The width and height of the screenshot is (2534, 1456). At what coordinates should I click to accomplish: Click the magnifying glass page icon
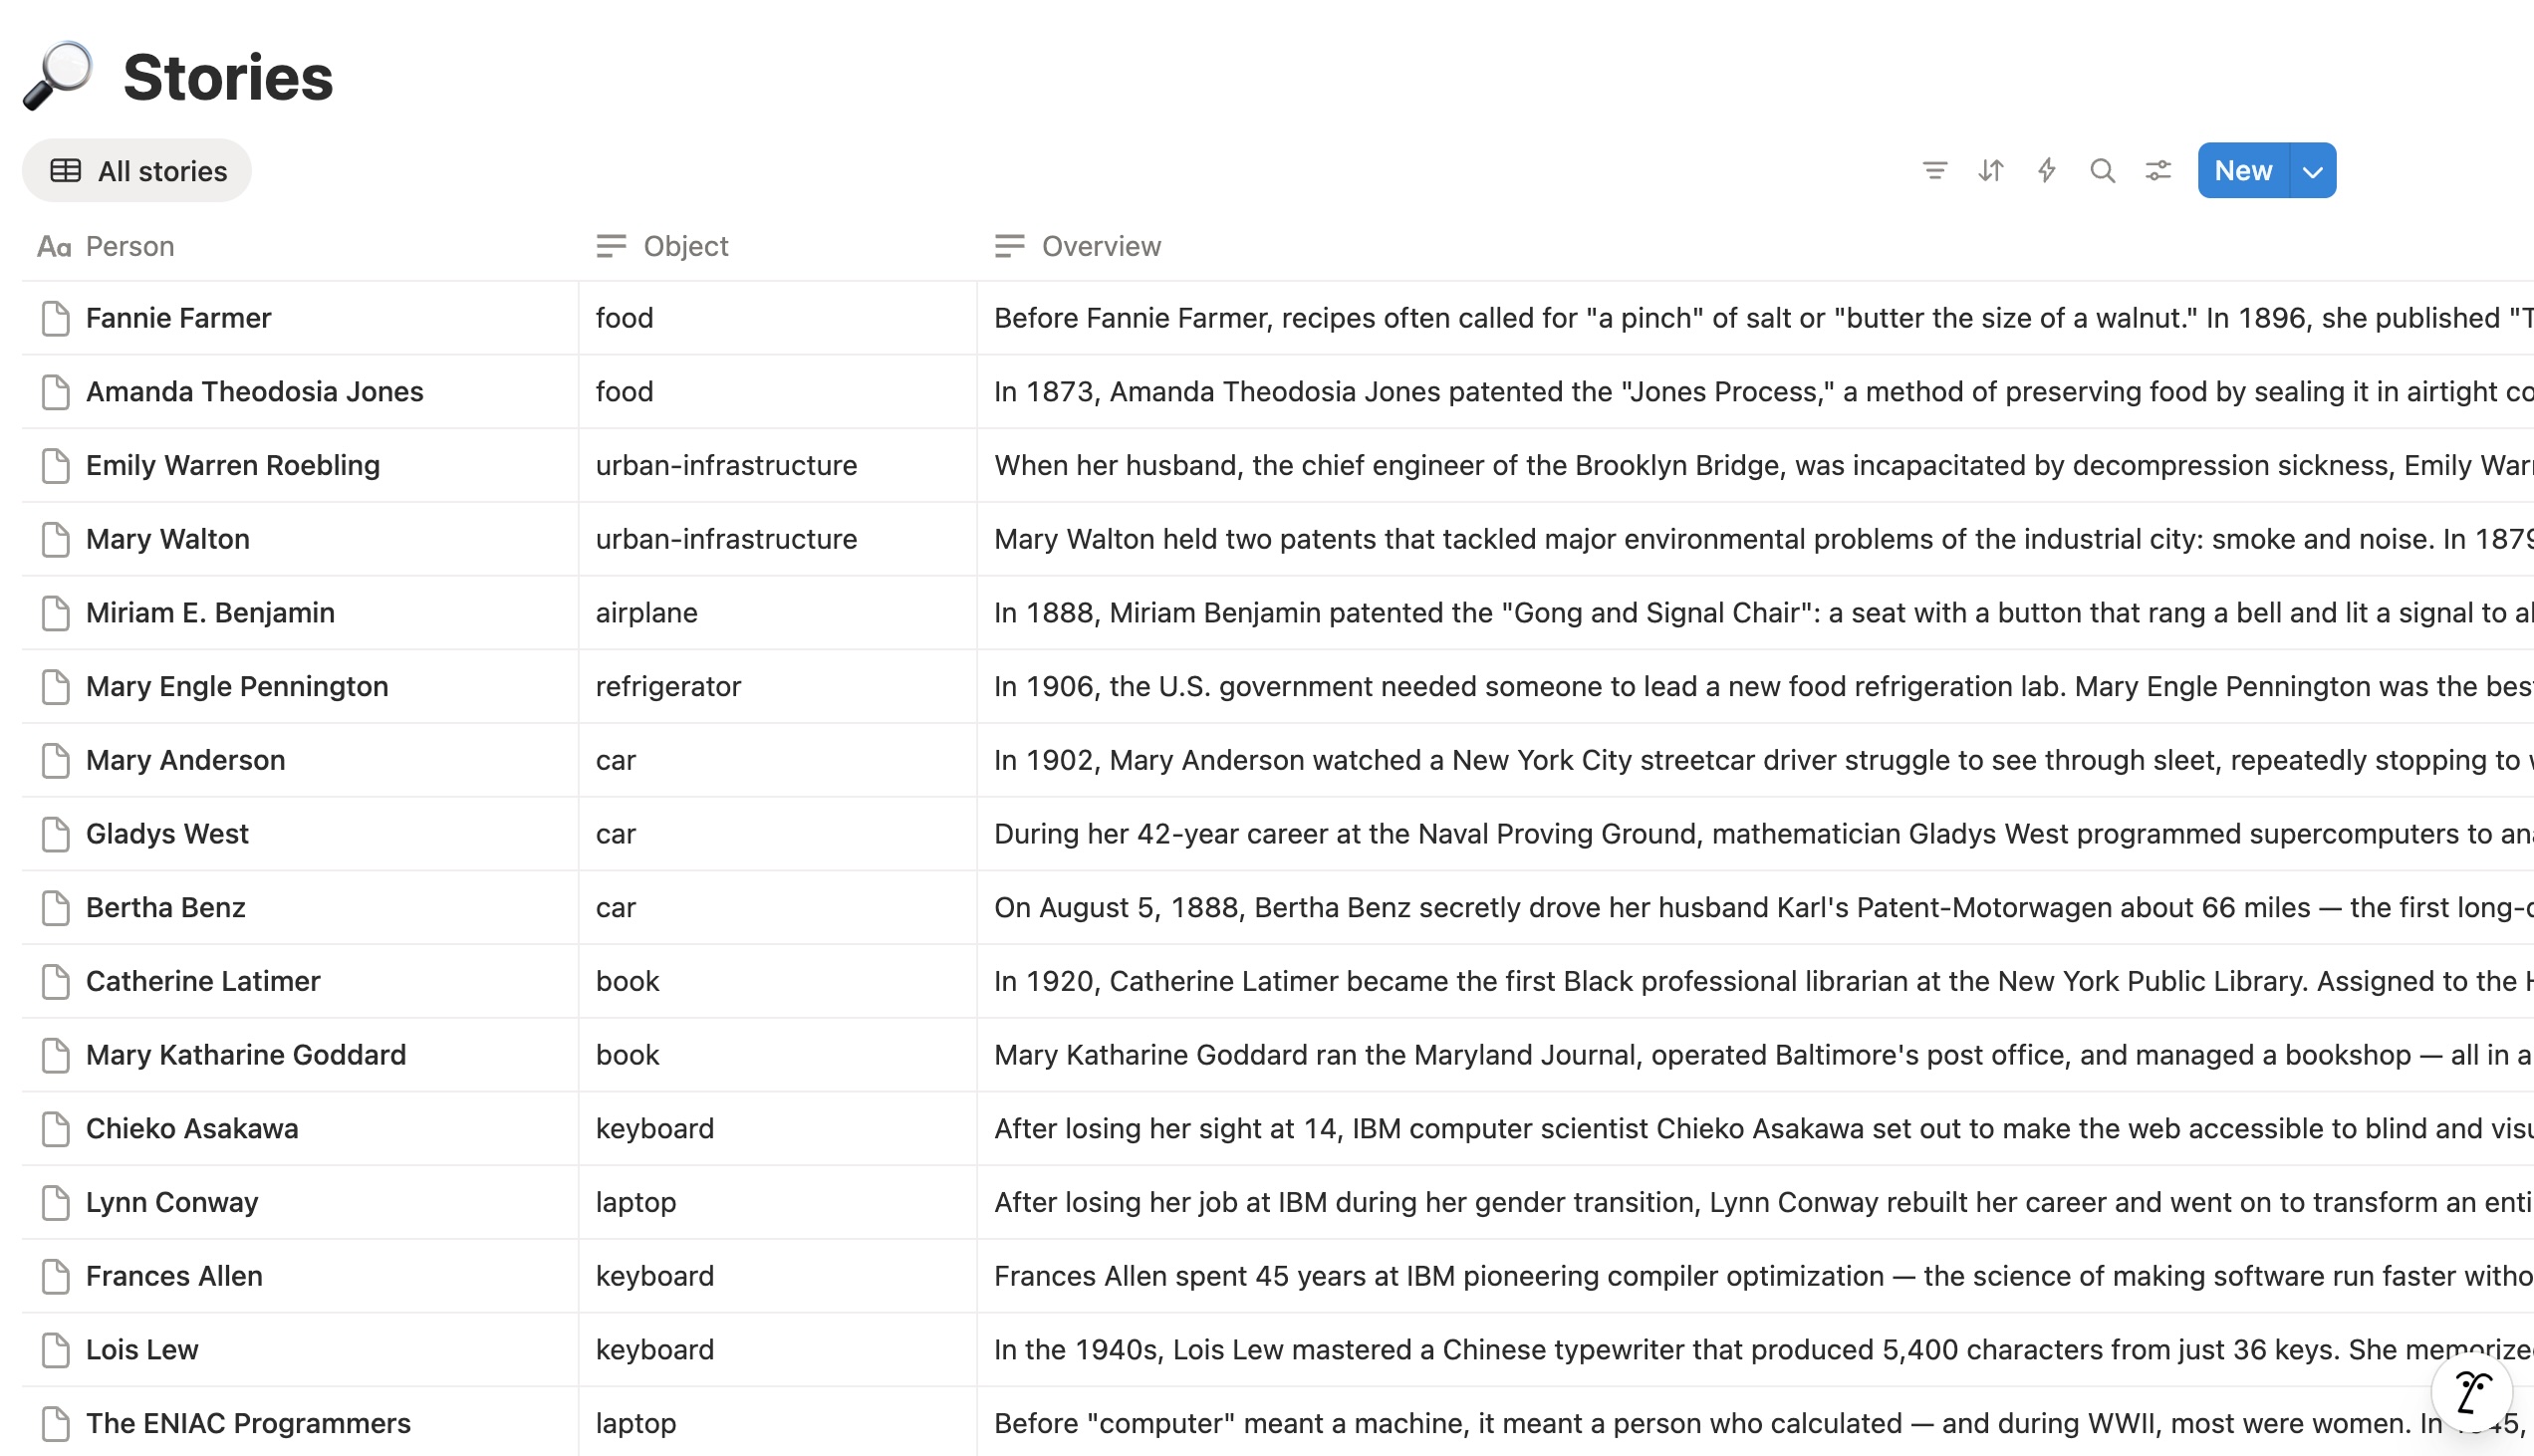click(59, 76)
